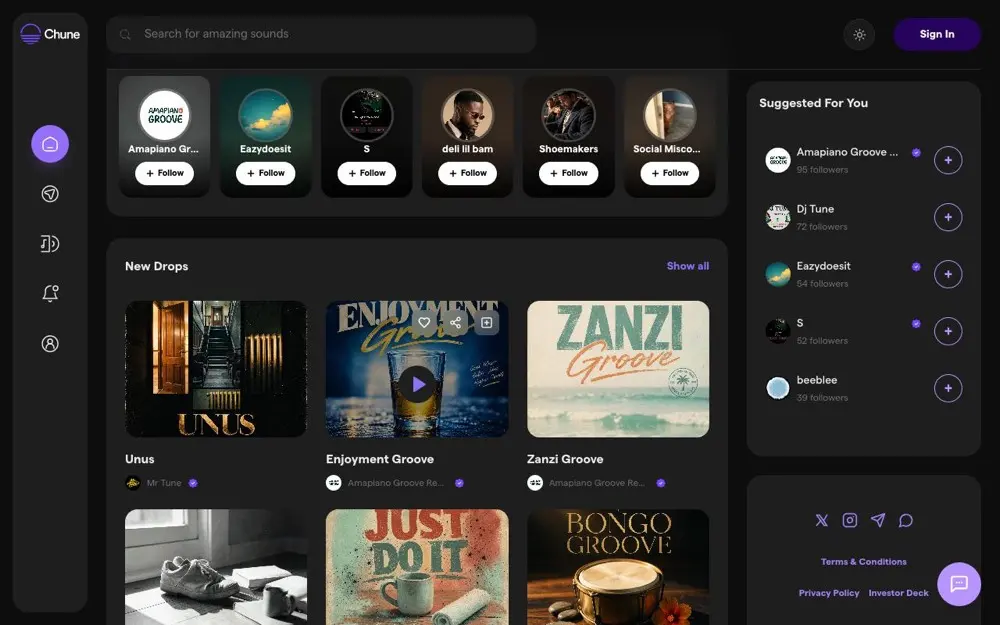Open Amapiano Groove suggested profile name
1000x625 pixels.
847,152
